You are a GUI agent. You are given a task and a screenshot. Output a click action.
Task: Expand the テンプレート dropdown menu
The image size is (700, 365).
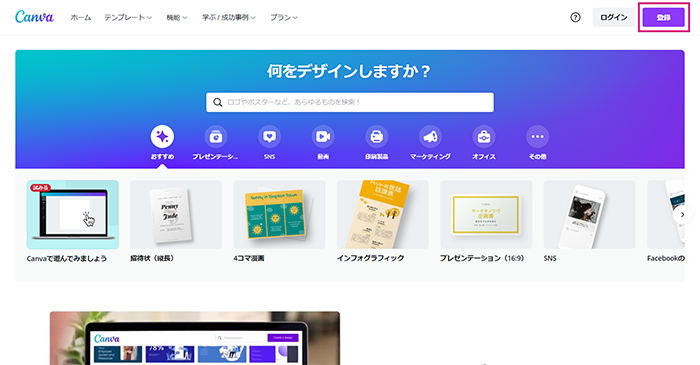coord(128,17)
